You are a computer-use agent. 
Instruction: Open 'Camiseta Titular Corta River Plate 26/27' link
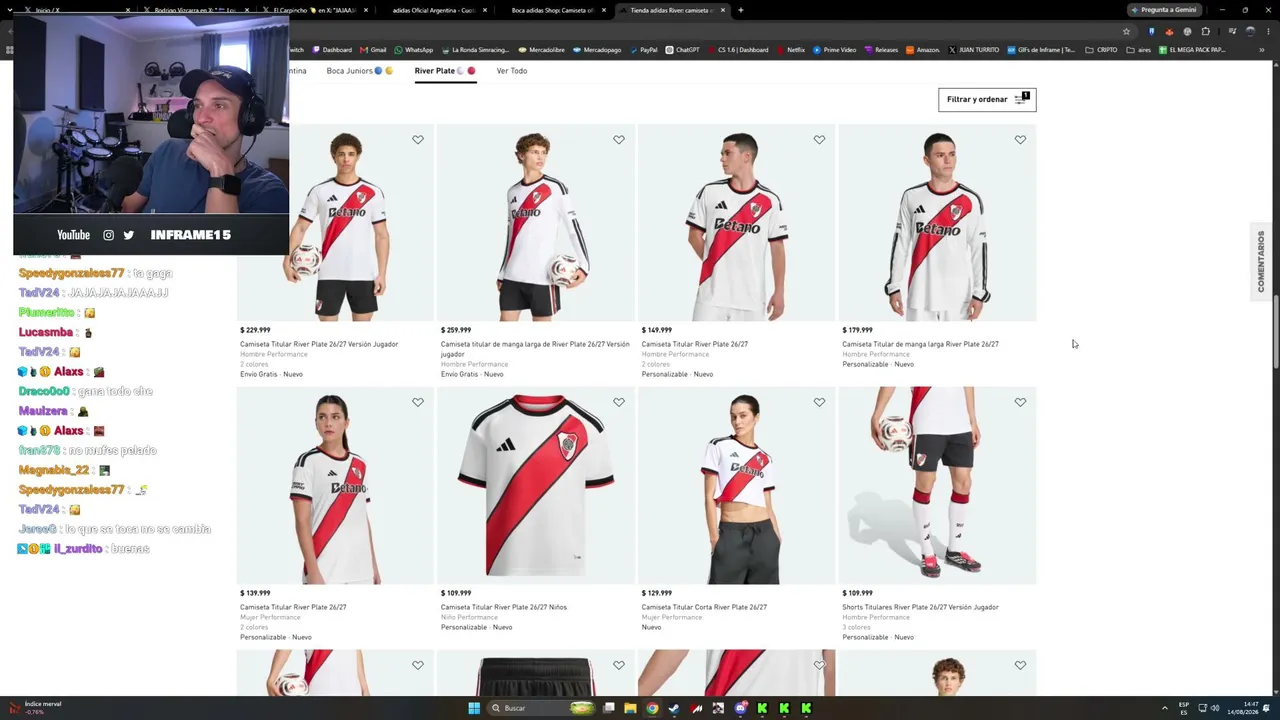tap(704, 607)
